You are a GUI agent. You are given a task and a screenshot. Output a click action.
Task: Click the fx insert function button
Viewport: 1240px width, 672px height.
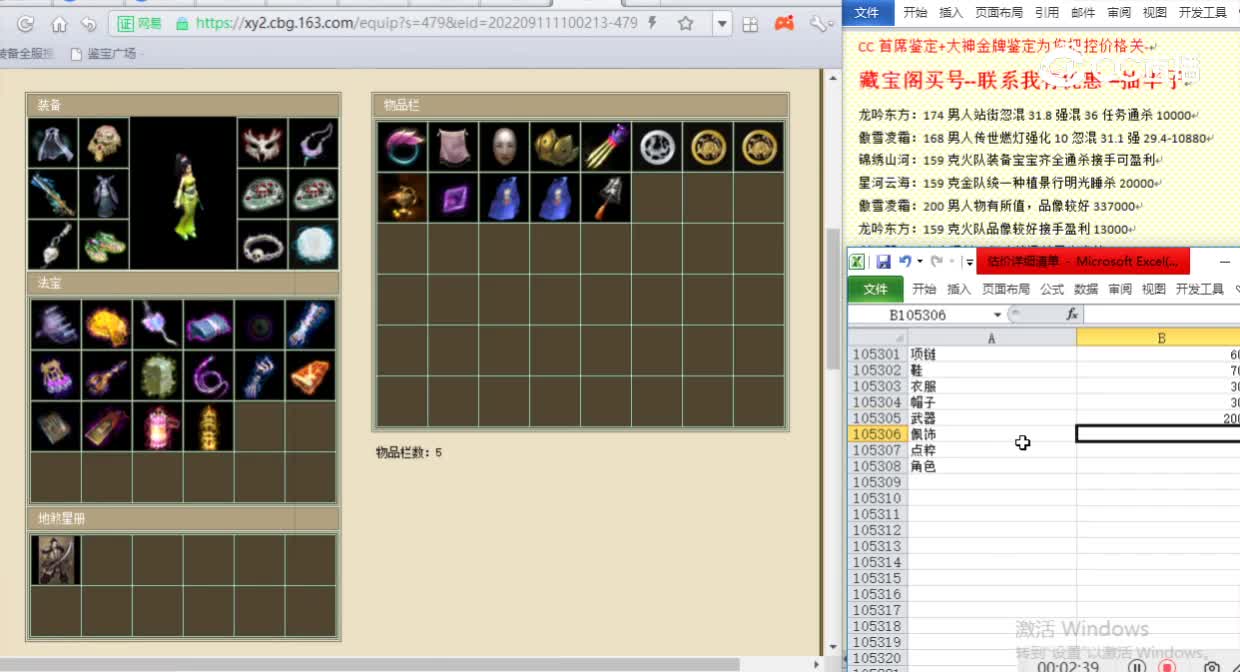tap(1072, 314)
